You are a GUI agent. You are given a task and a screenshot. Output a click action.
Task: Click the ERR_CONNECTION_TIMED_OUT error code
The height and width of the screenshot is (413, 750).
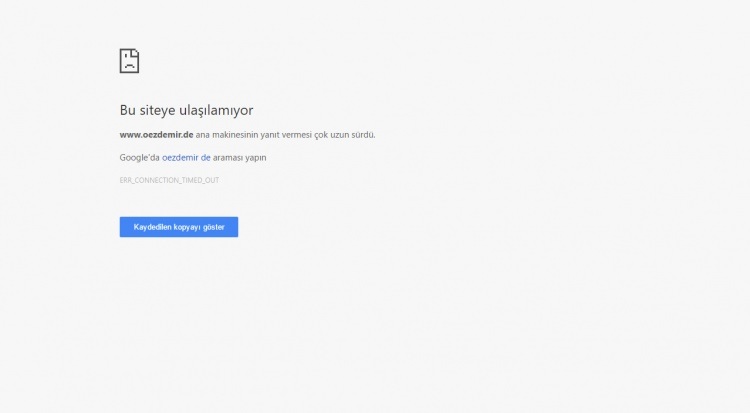click(169, 180)
